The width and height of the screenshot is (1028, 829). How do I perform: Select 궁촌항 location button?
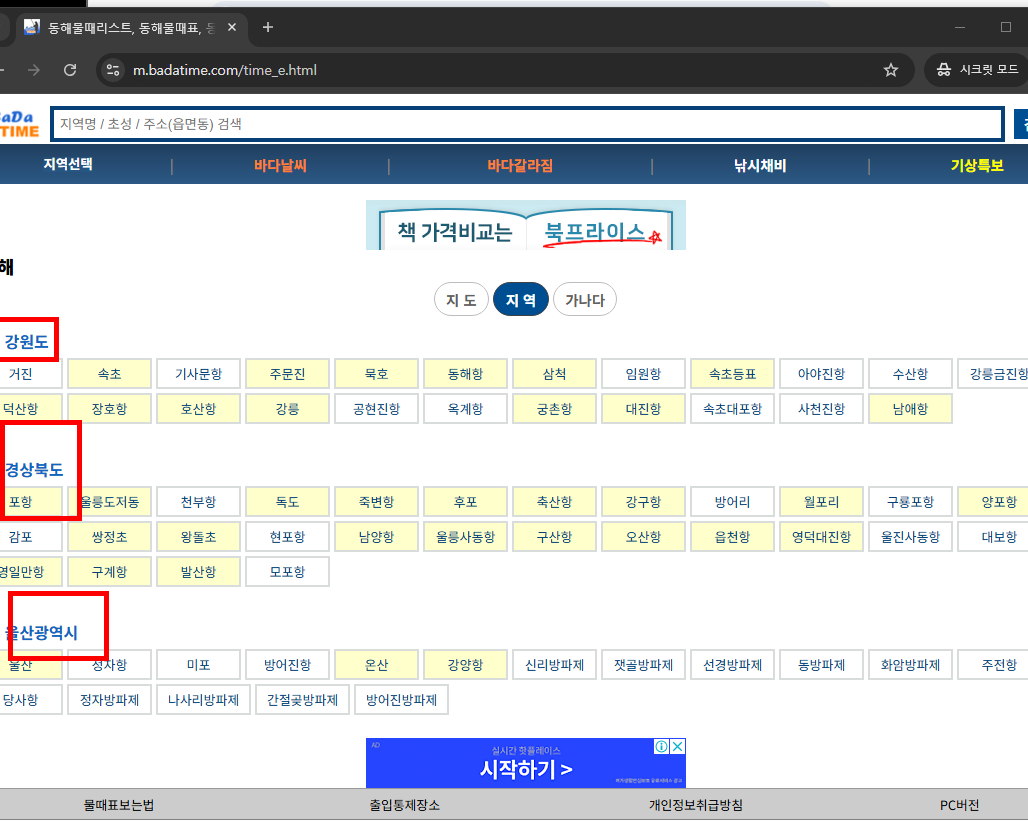[554, 409]
